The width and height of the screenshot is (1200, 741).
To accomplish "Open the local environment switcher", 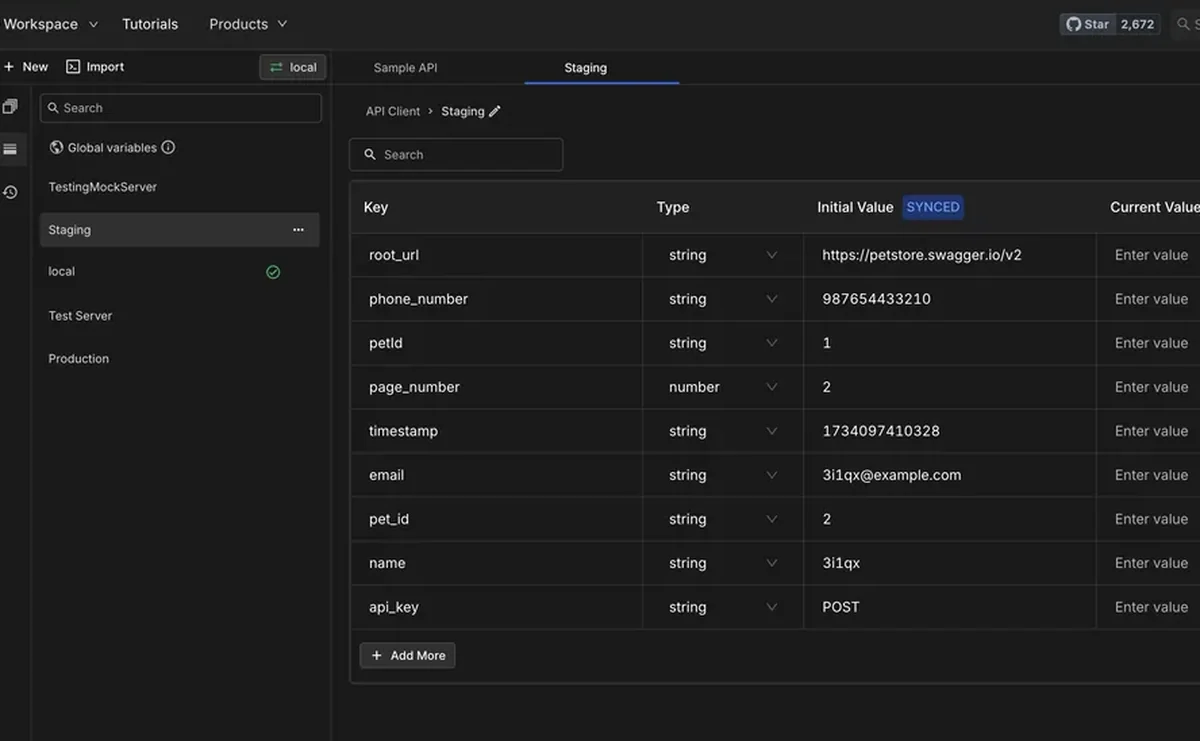I will pos(293,67).
